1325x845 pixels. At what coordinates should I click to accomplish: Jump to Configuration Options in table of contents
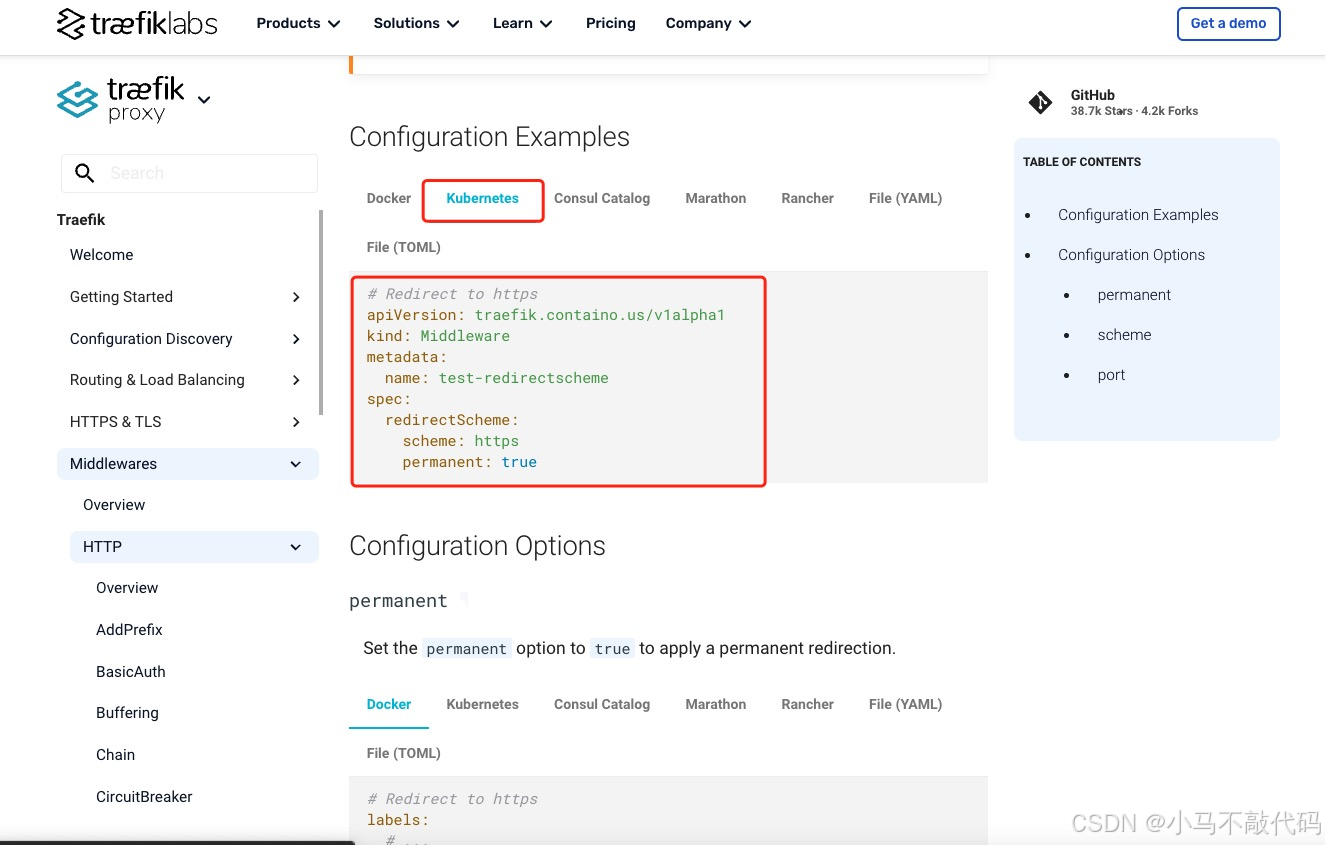point(1131,255)
